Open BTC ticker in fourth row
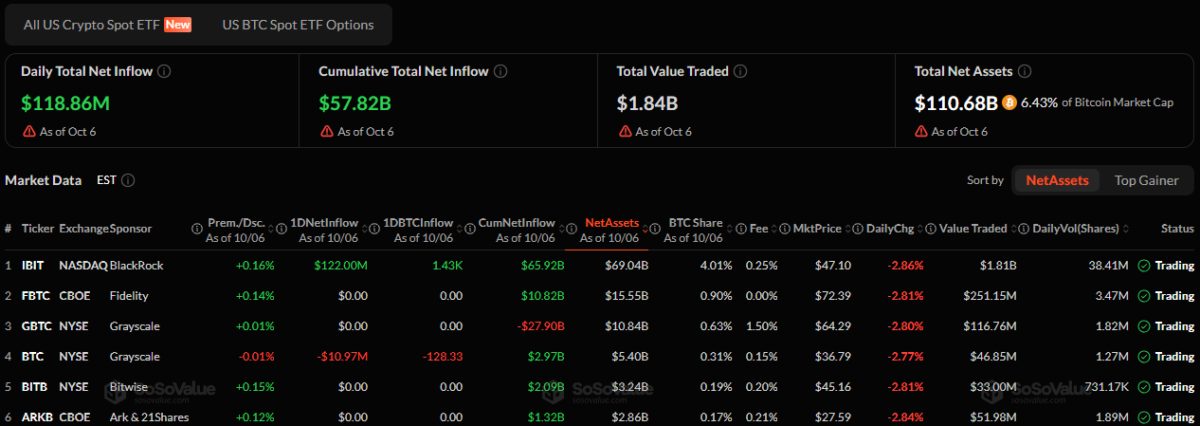 point(34,356)
